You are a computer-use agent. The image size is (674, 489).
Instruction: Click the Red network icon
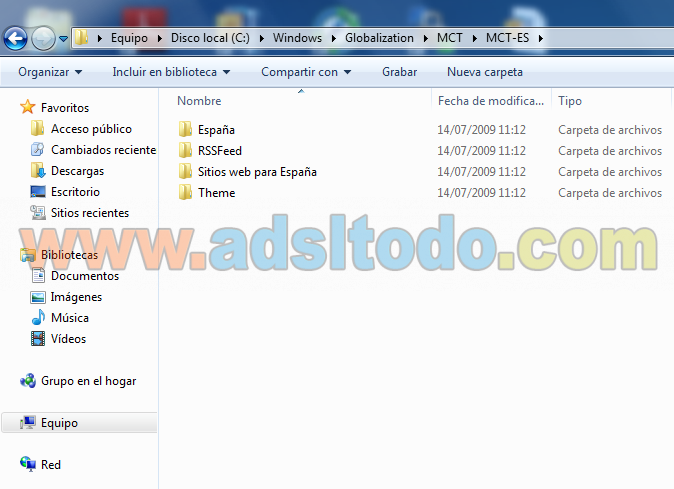tap(28, 464)
